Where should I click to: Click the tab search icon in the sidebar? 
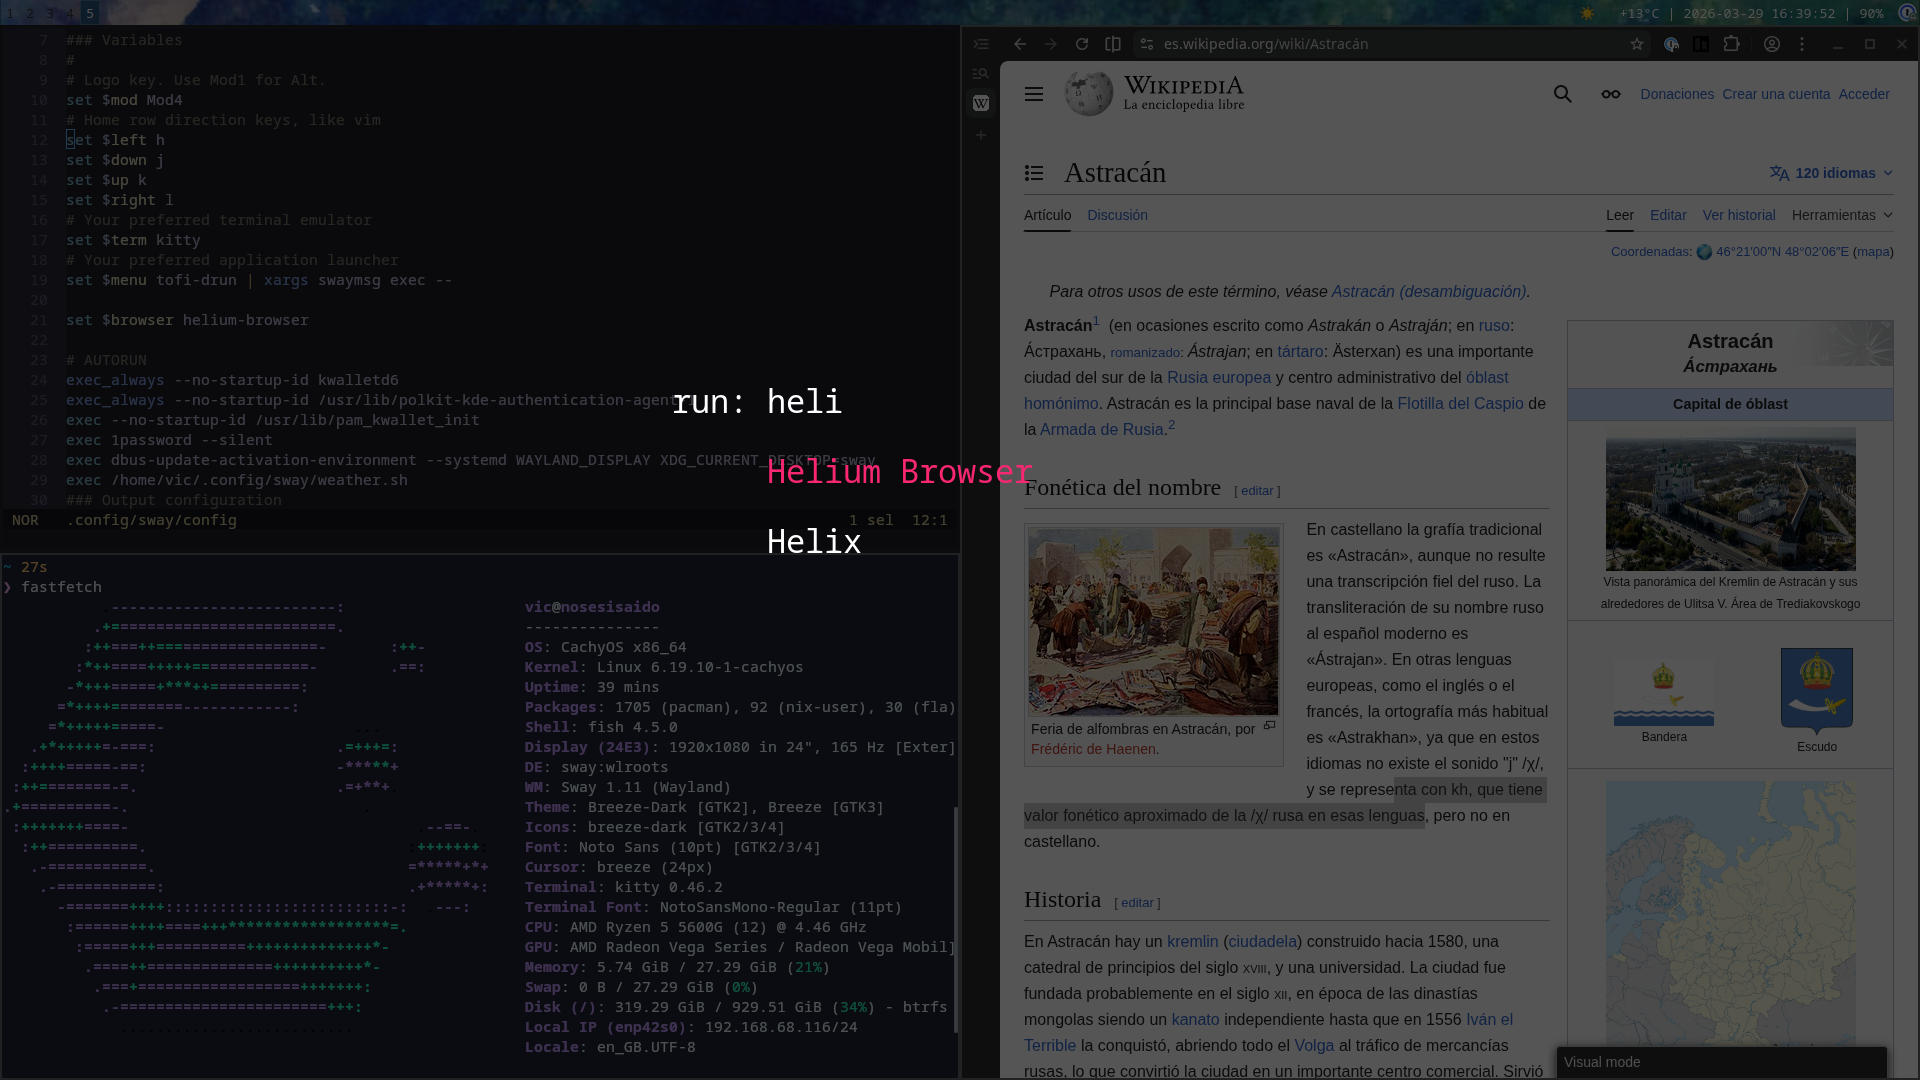point(980,74)
